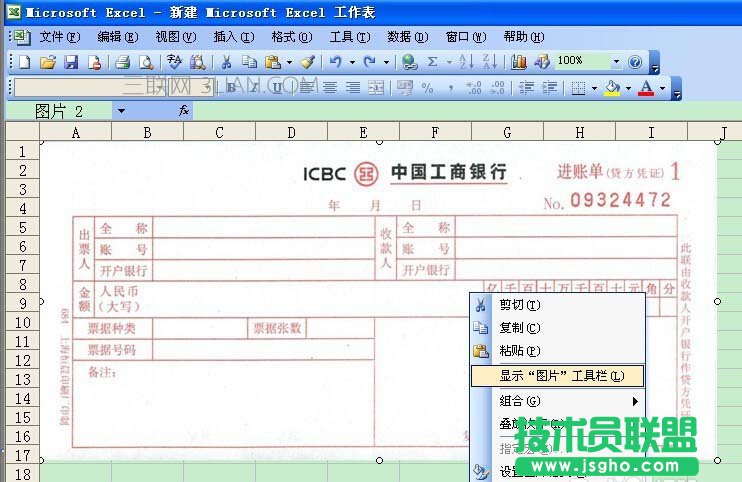Image resolution: width=742 pixels, height=482 pixels.
Task: Sort descending with the Z-A icon
Action: 489,62
